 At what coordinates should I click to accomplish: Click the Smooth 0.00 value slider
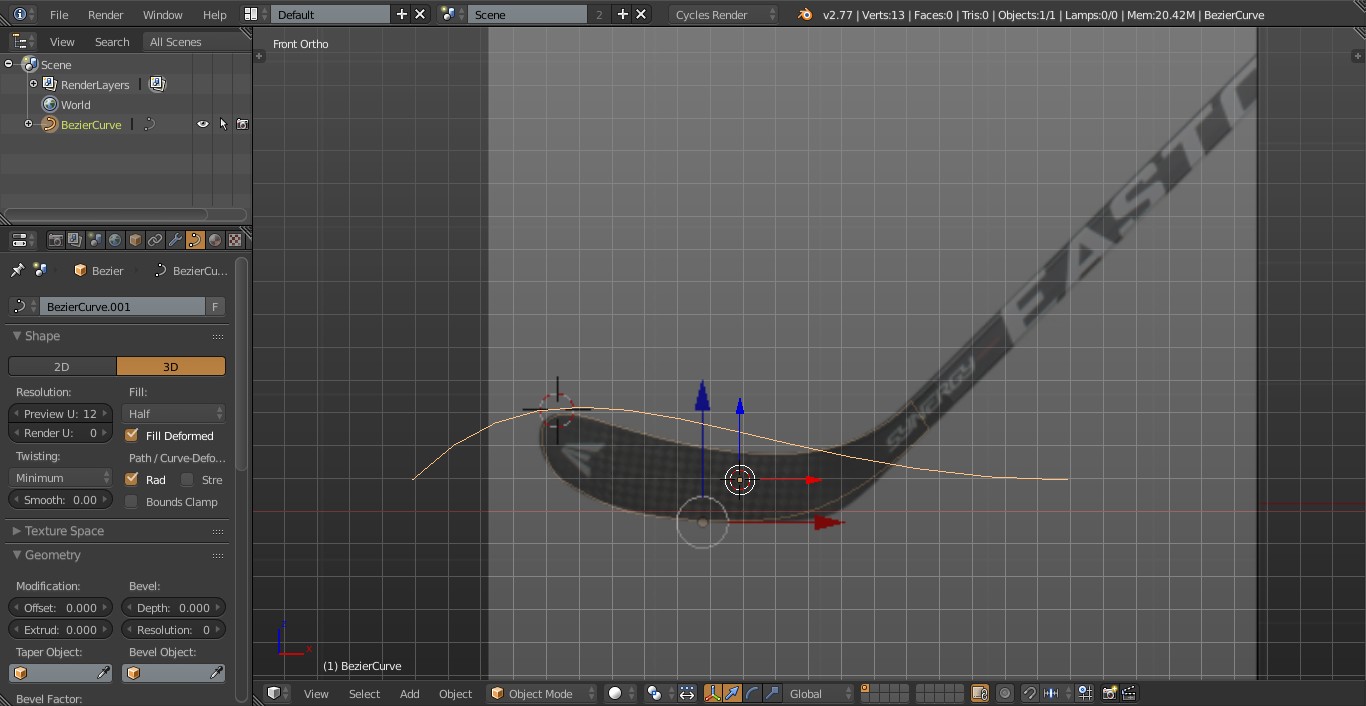pos(61,500)
